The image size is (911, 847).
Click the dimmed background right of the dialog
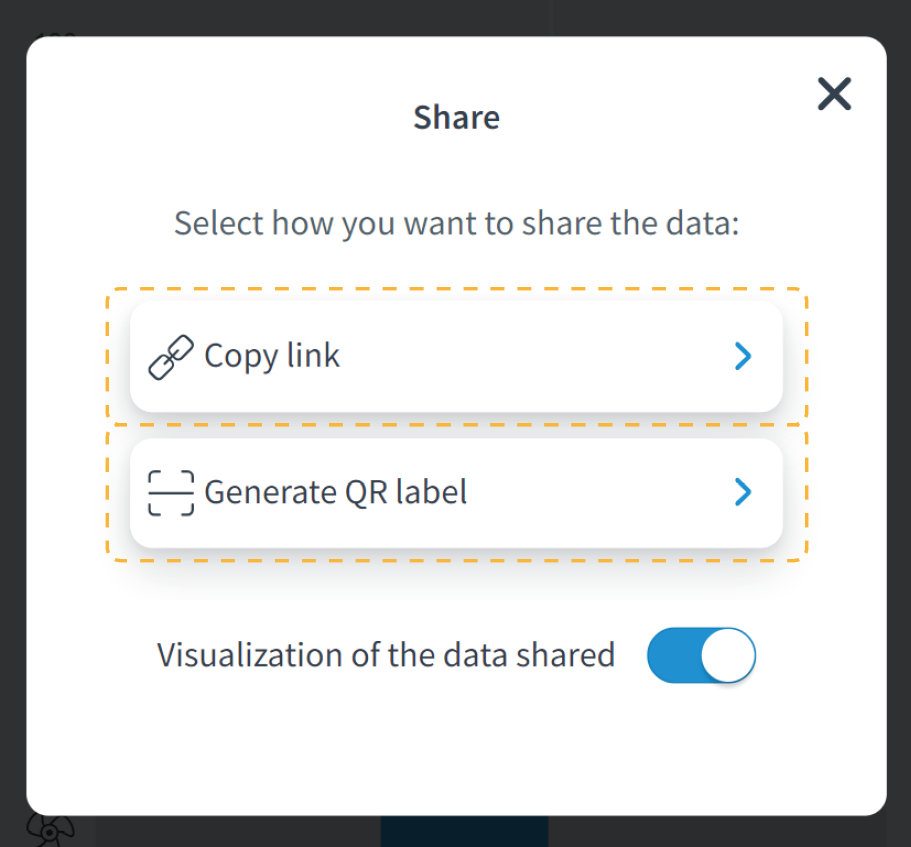point(899,420)
